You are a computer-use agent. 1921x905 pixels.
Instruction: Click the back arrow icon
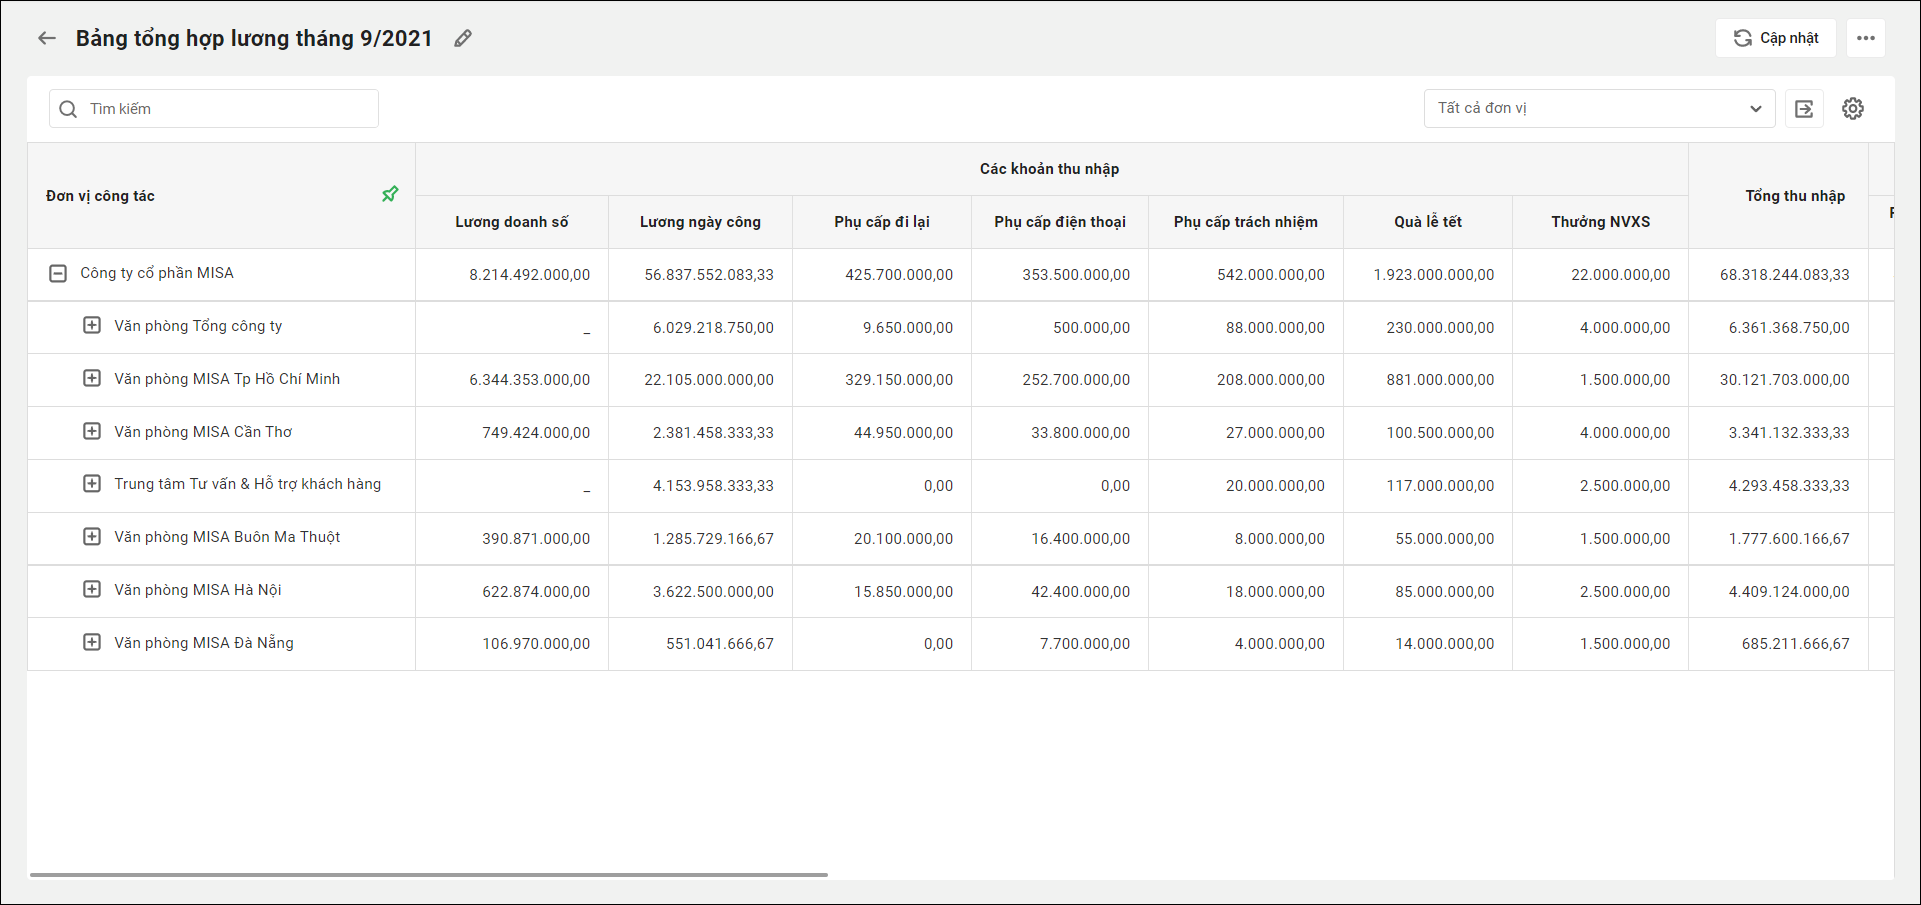point(46,38)
